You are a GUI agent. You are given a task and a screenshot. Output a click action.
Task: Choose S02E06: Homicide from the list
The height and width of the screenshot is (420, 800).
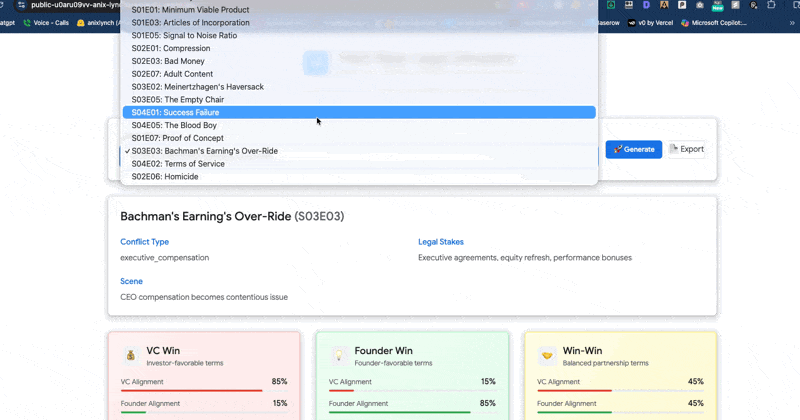pos(165,177)
